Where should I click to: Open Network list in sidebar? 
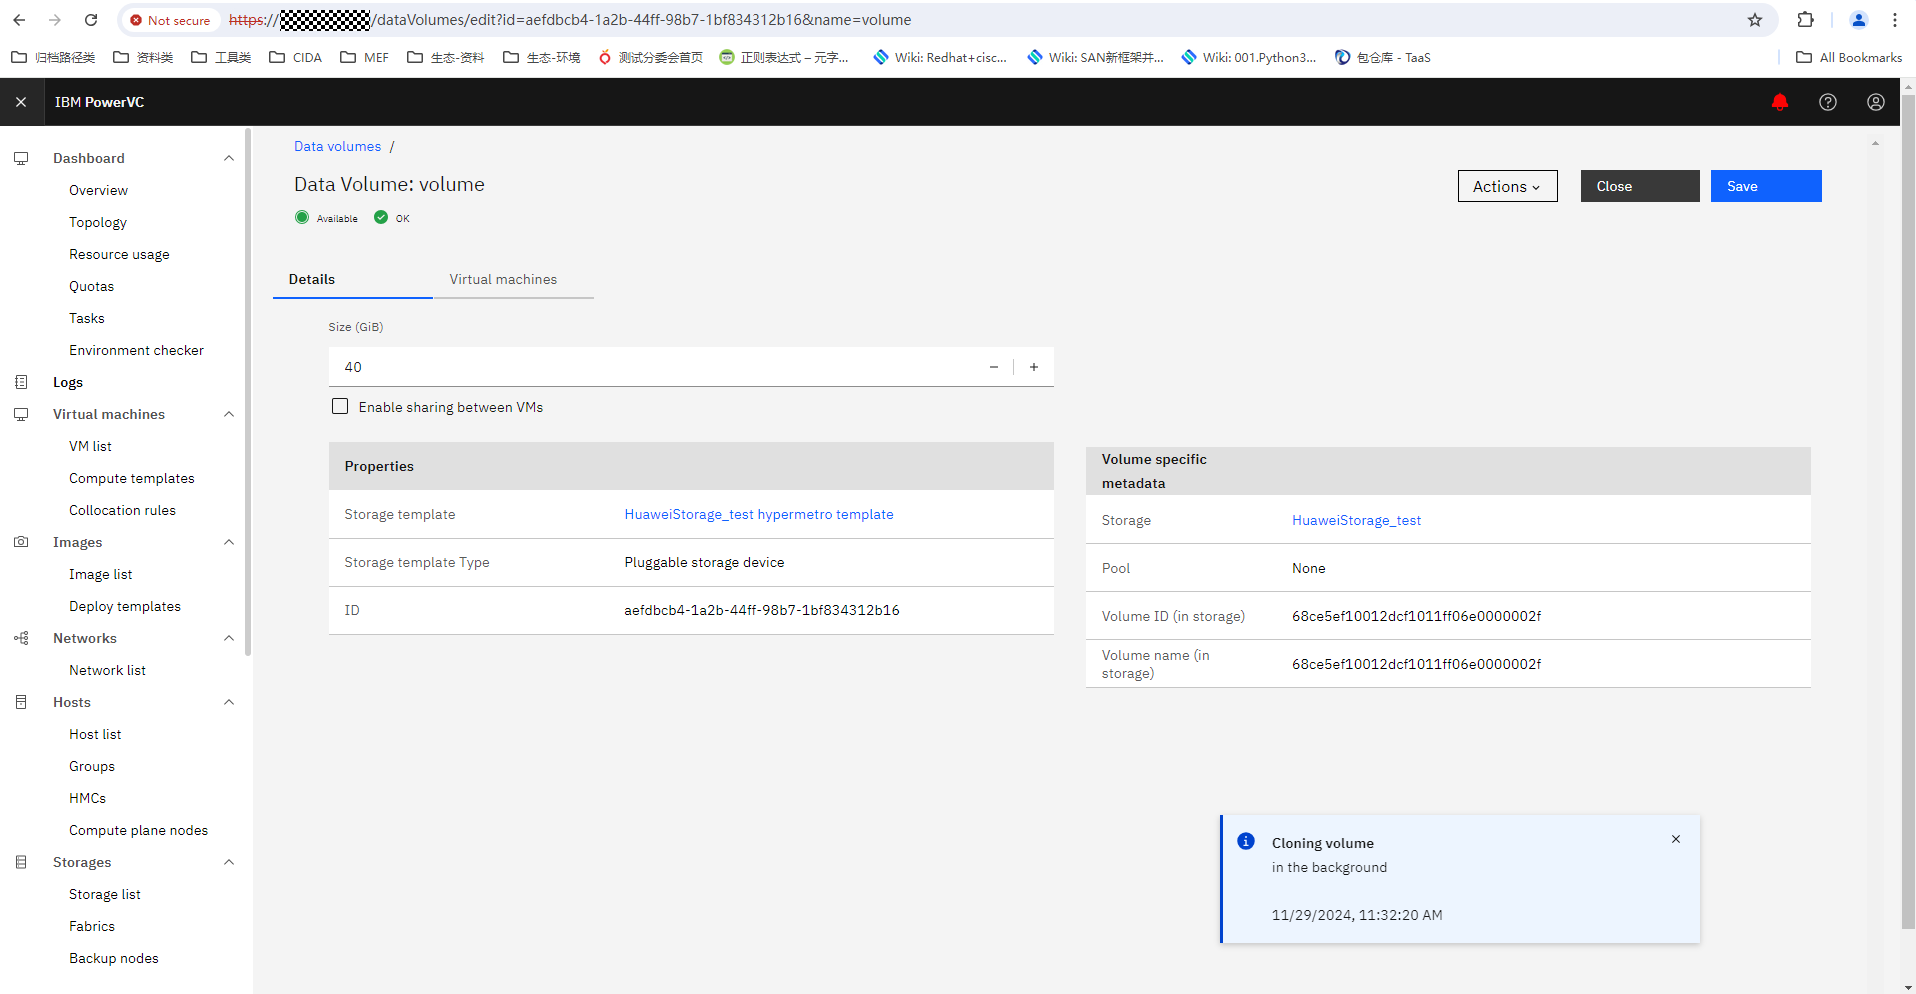[107, 670]
